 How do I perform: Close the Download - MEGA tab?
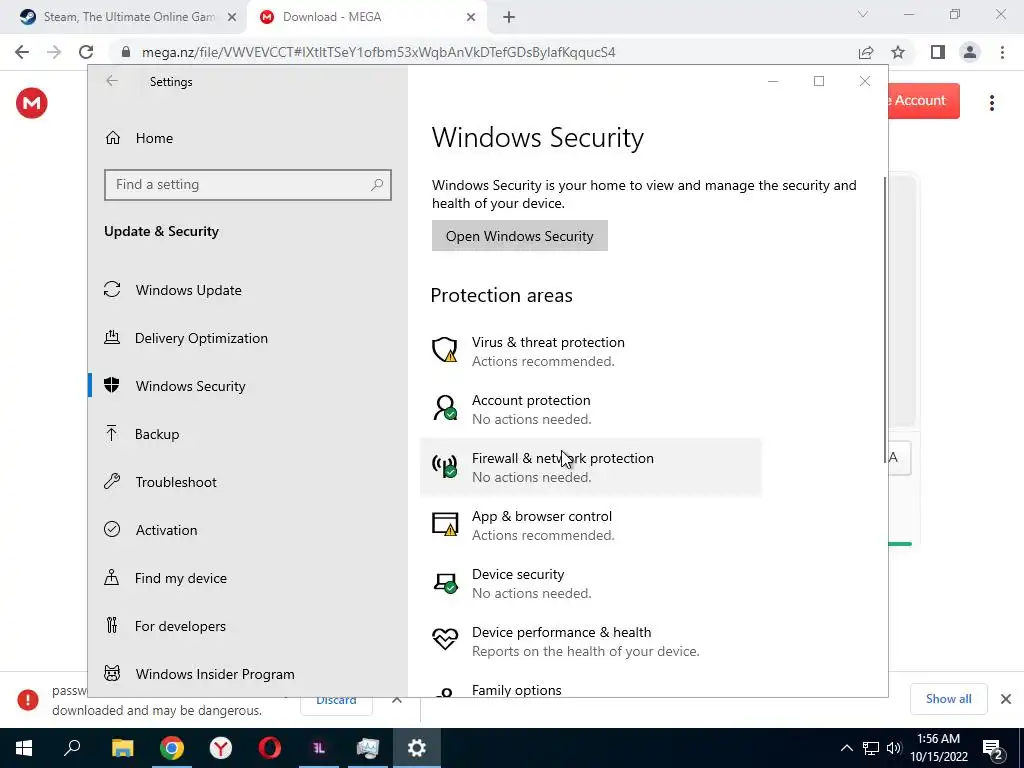tap(471, 18)
